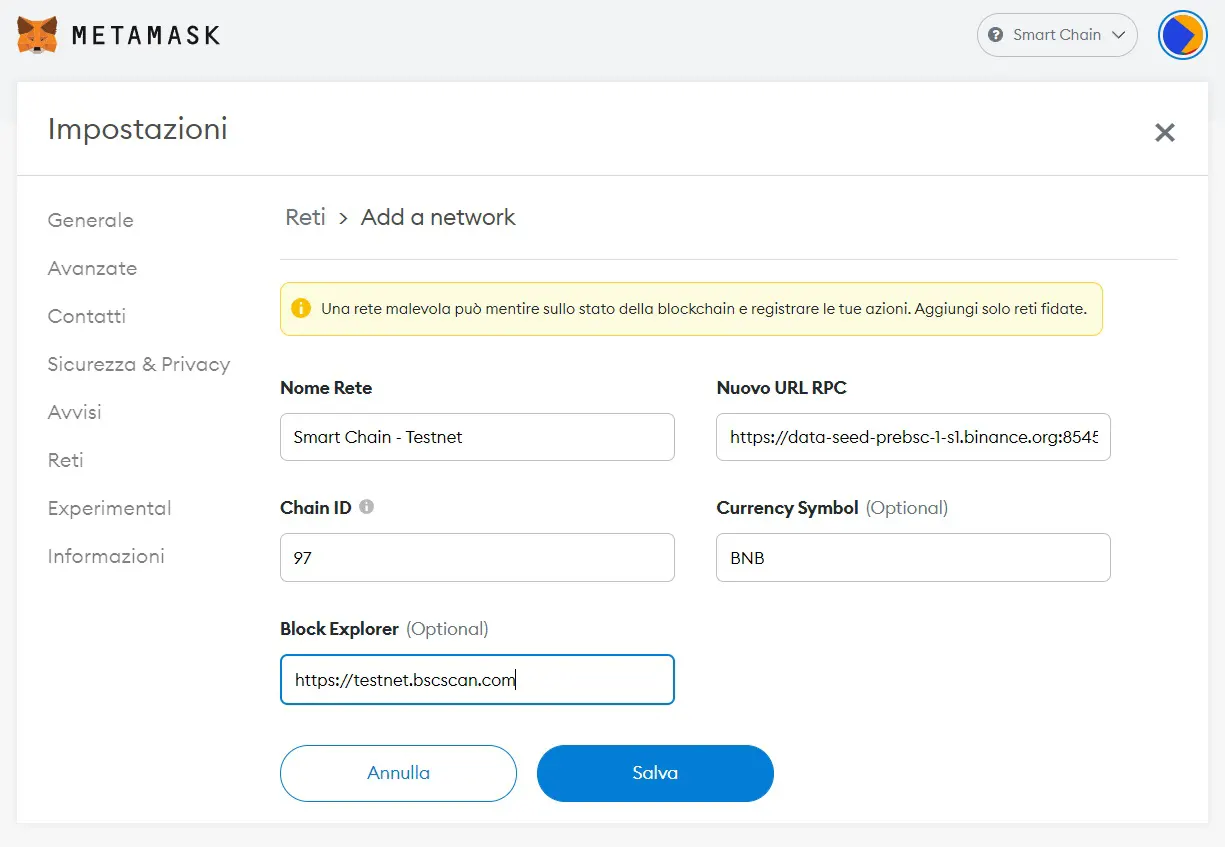Screen dimensions: 1225x847
Task: Open the Experimental settings tab
Action: [x=110, y=508]
